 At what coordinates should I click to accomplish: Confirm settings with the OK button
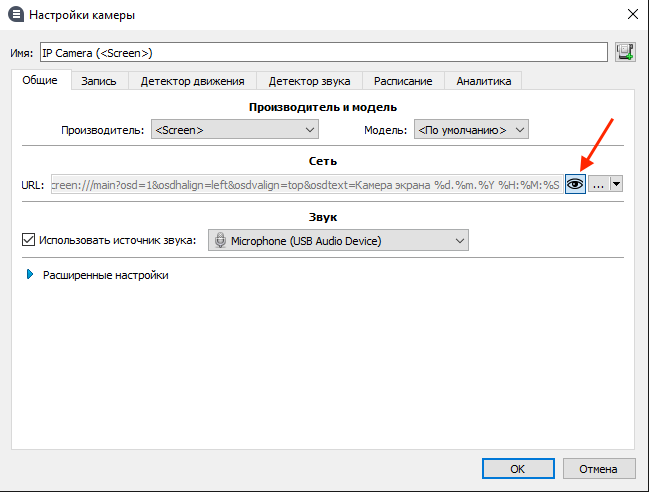(517, 467)
